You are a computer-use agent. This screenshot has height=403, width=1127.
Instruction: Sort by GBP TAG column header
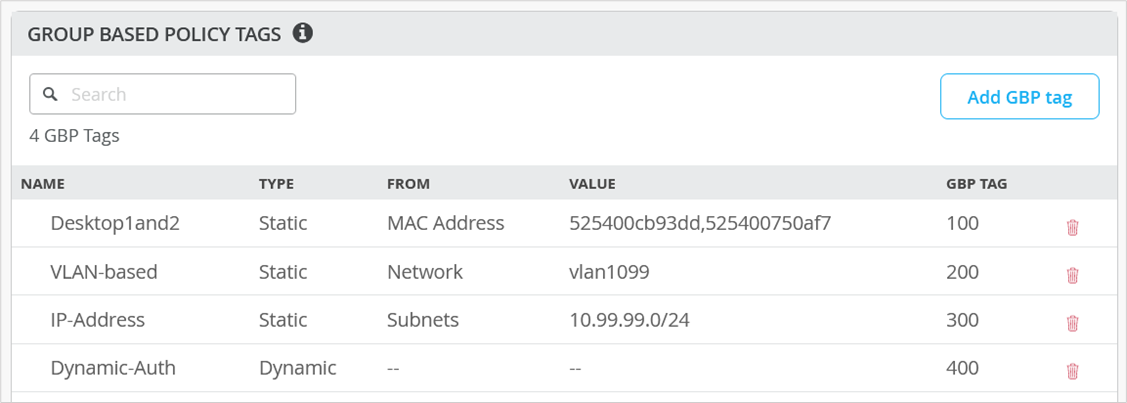point(976,184)
